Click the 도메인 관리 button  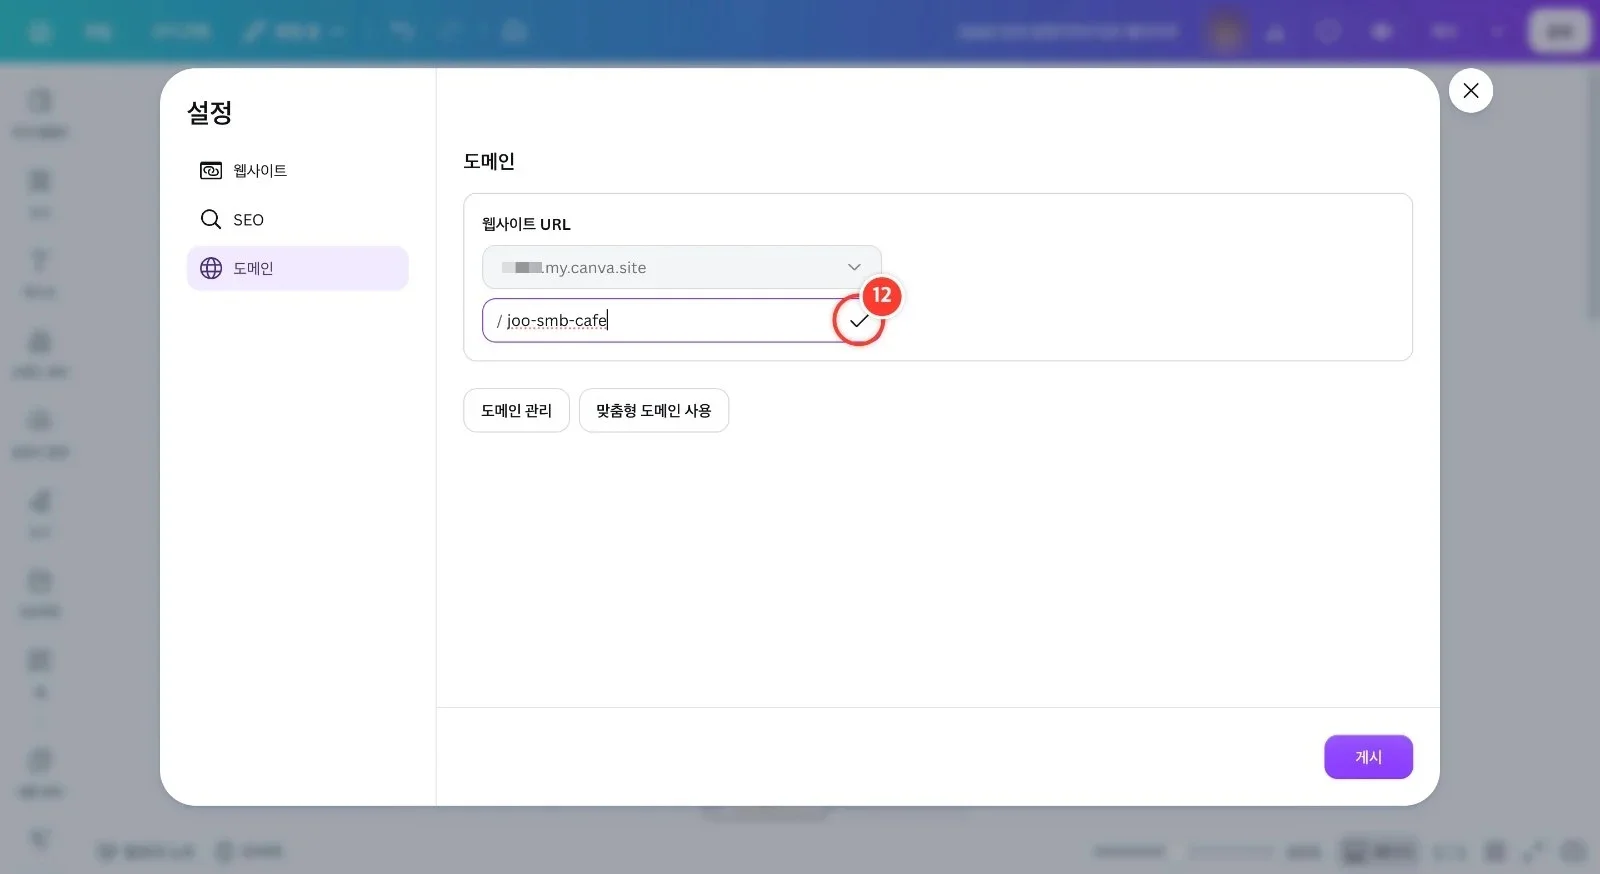[516, 410]
